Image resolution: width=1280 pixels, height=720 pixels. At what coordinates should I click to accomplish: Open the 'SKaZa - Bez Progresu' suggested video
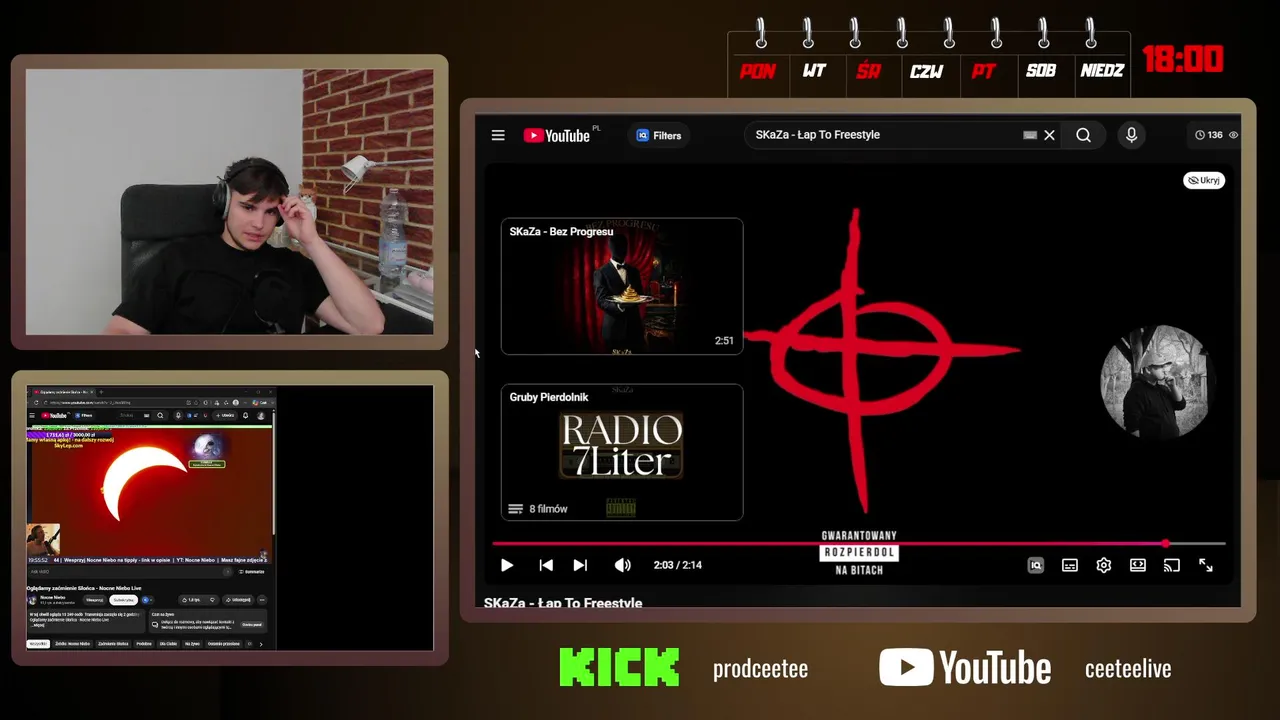click(622, 286)
